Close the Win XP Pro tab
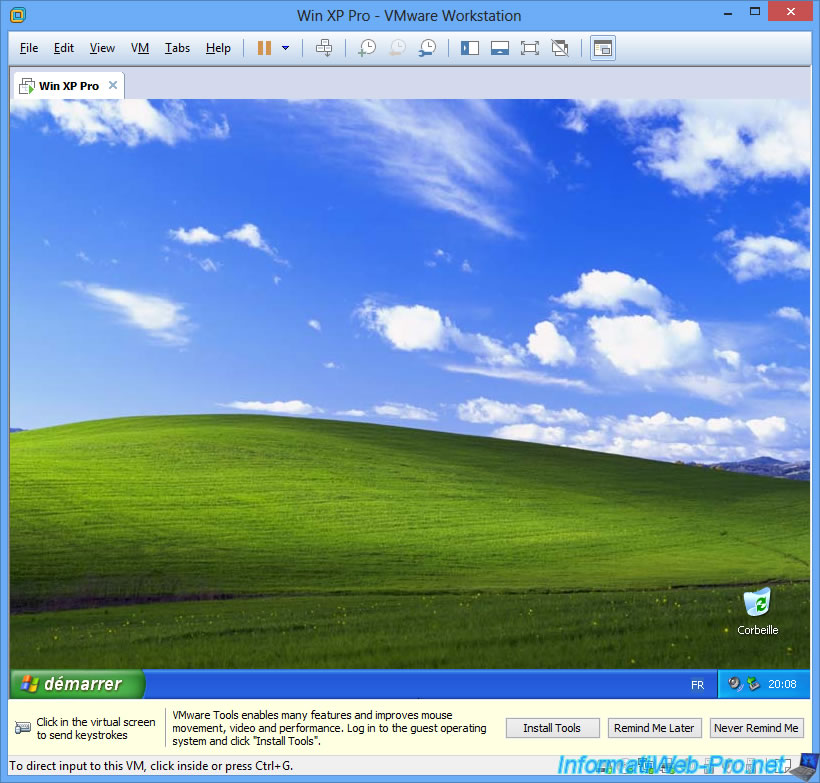This screenshot has width=820, height=783. [x=113, y=85]
